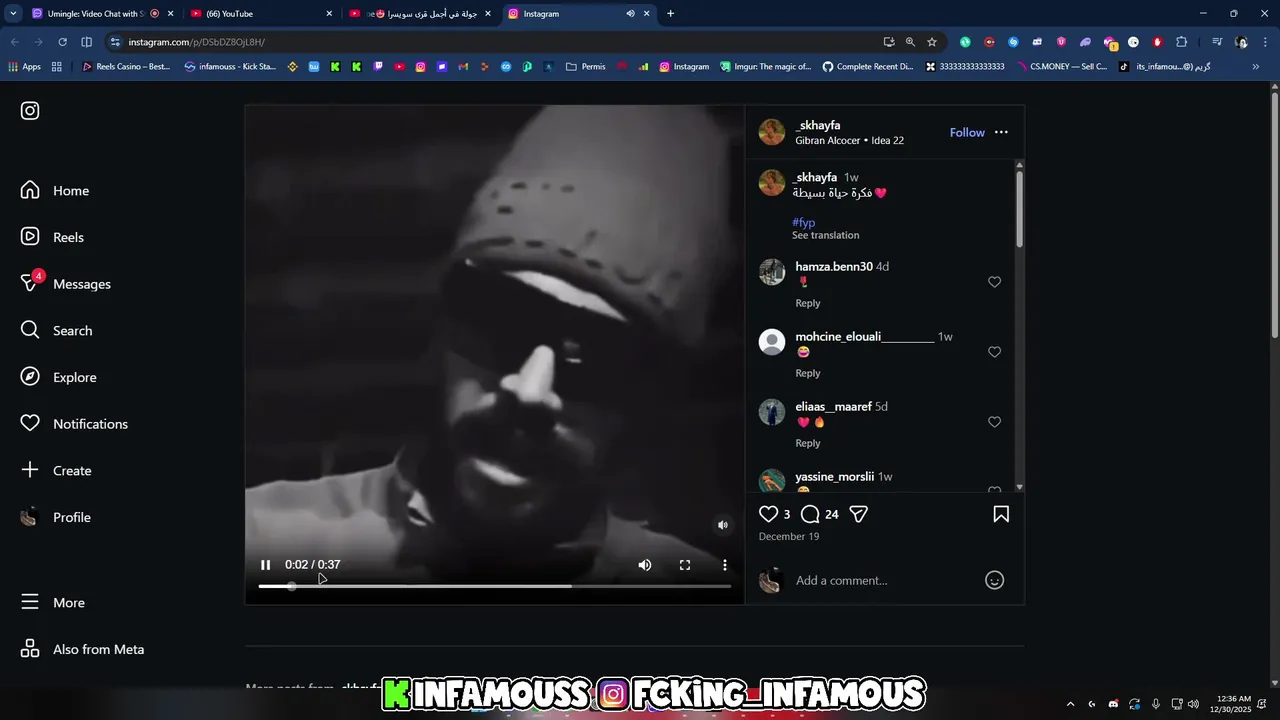The height and width of the screenshot is (720, 1280).
Task: Reload the page
Action: [62, 42]
